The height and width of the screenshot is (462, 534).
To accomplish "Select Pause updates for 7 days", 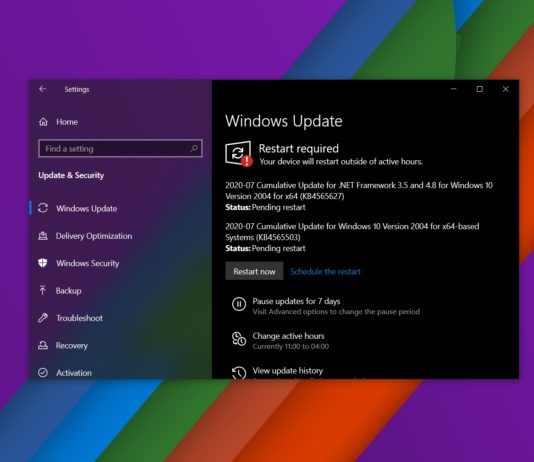I will point(296,301).
